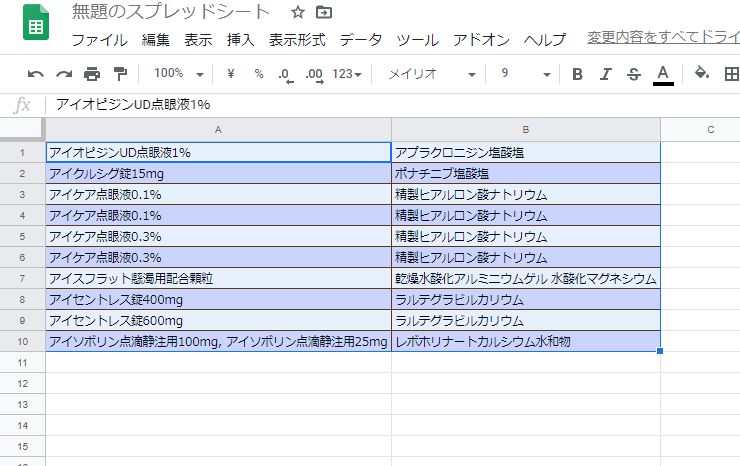740x466 pixels.
Task: Open the データ menu
Action: tap(361, 40)
